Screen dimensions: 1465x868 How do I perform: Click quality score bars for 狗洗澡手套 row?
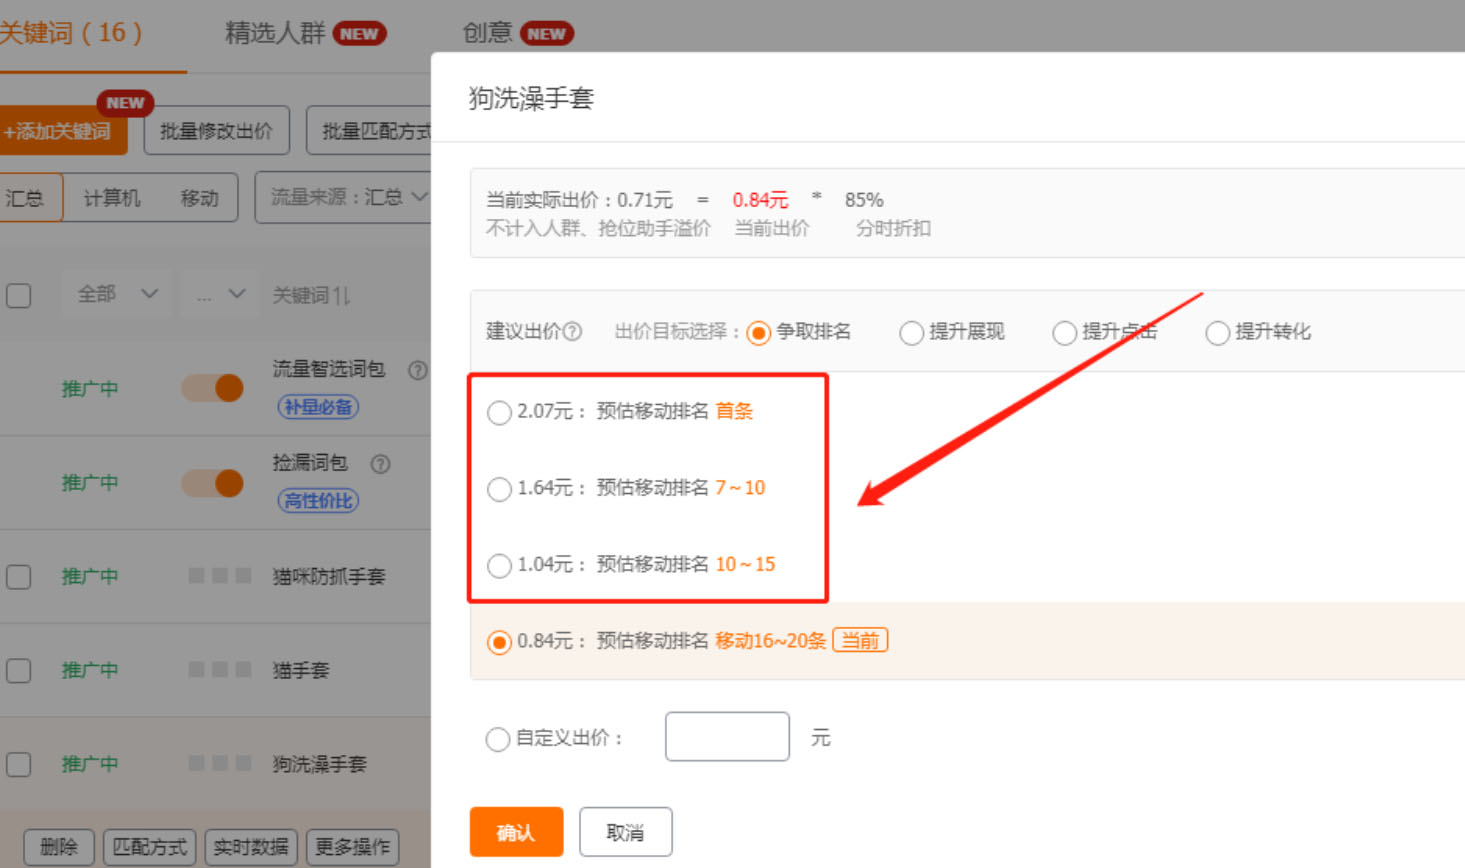pos(220,763)
